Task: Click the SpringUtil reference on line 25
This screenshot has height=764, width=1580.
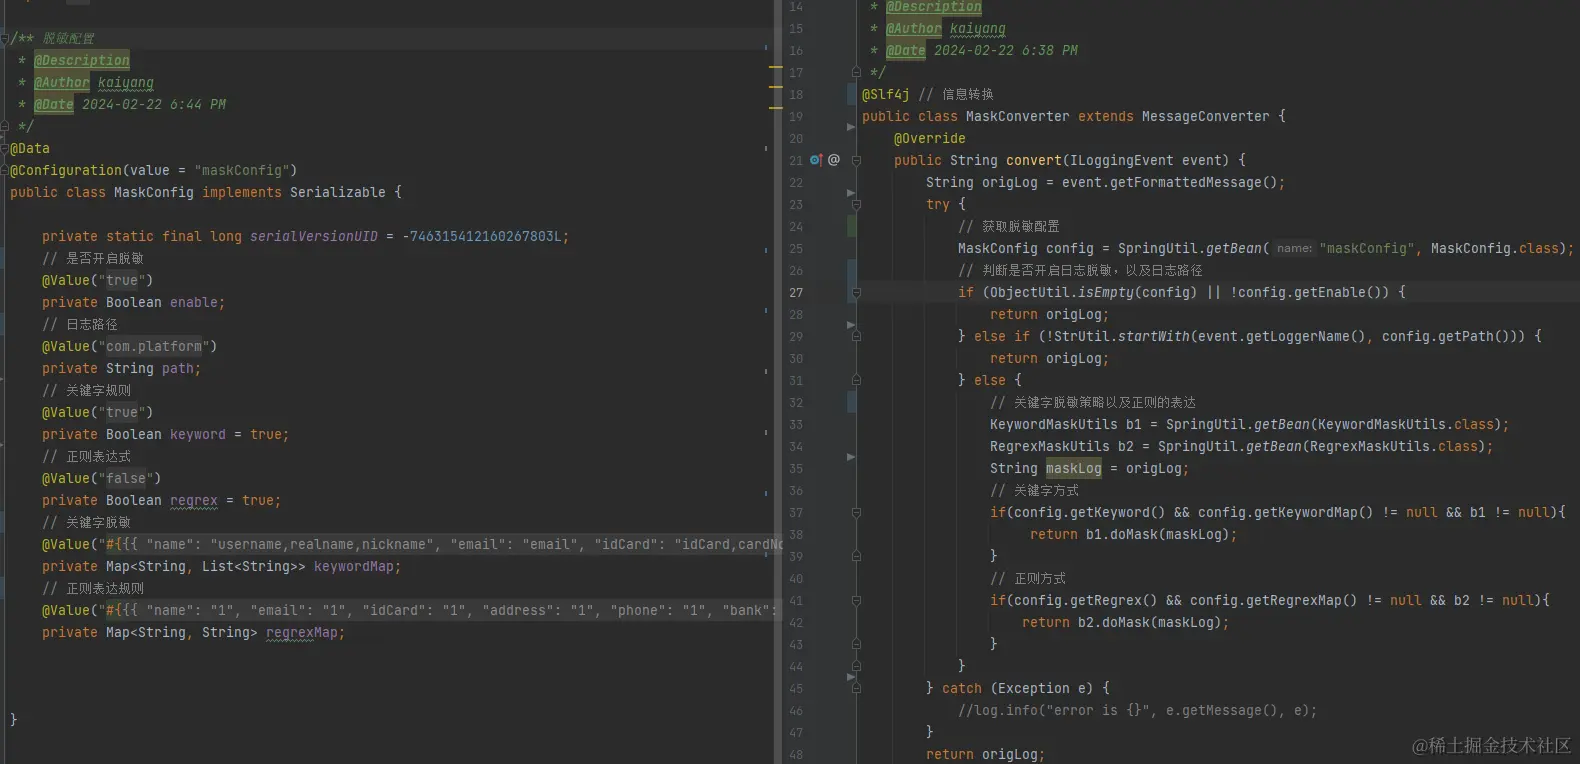Action: [1158, 248]
